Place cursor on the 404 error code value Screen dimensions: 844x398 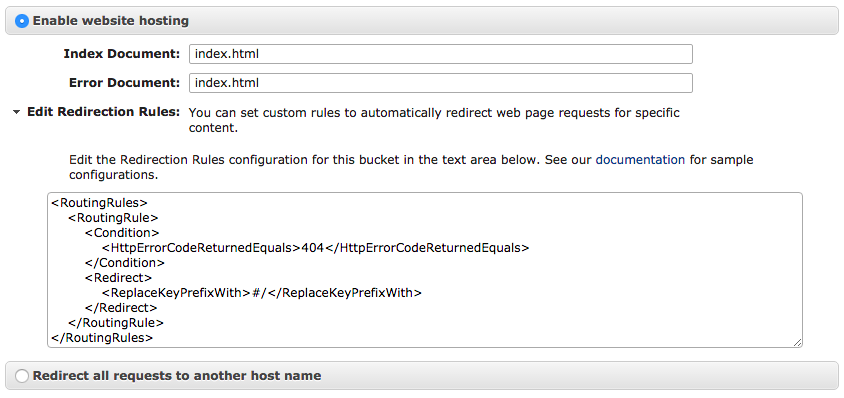313,248
